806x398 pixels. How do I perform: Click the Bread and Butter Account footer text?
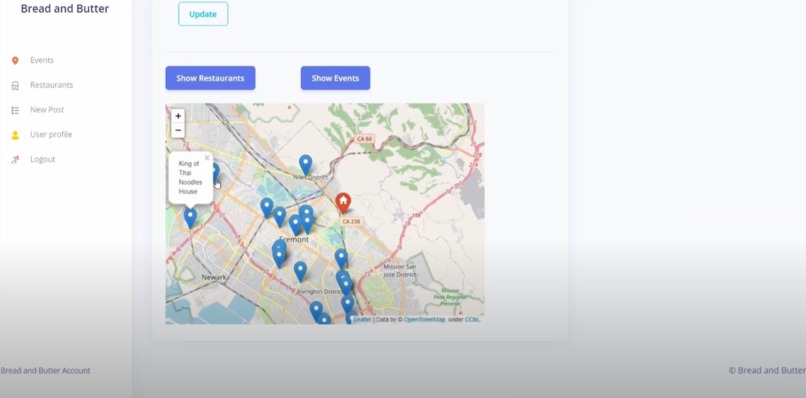(x=45, y=370)
